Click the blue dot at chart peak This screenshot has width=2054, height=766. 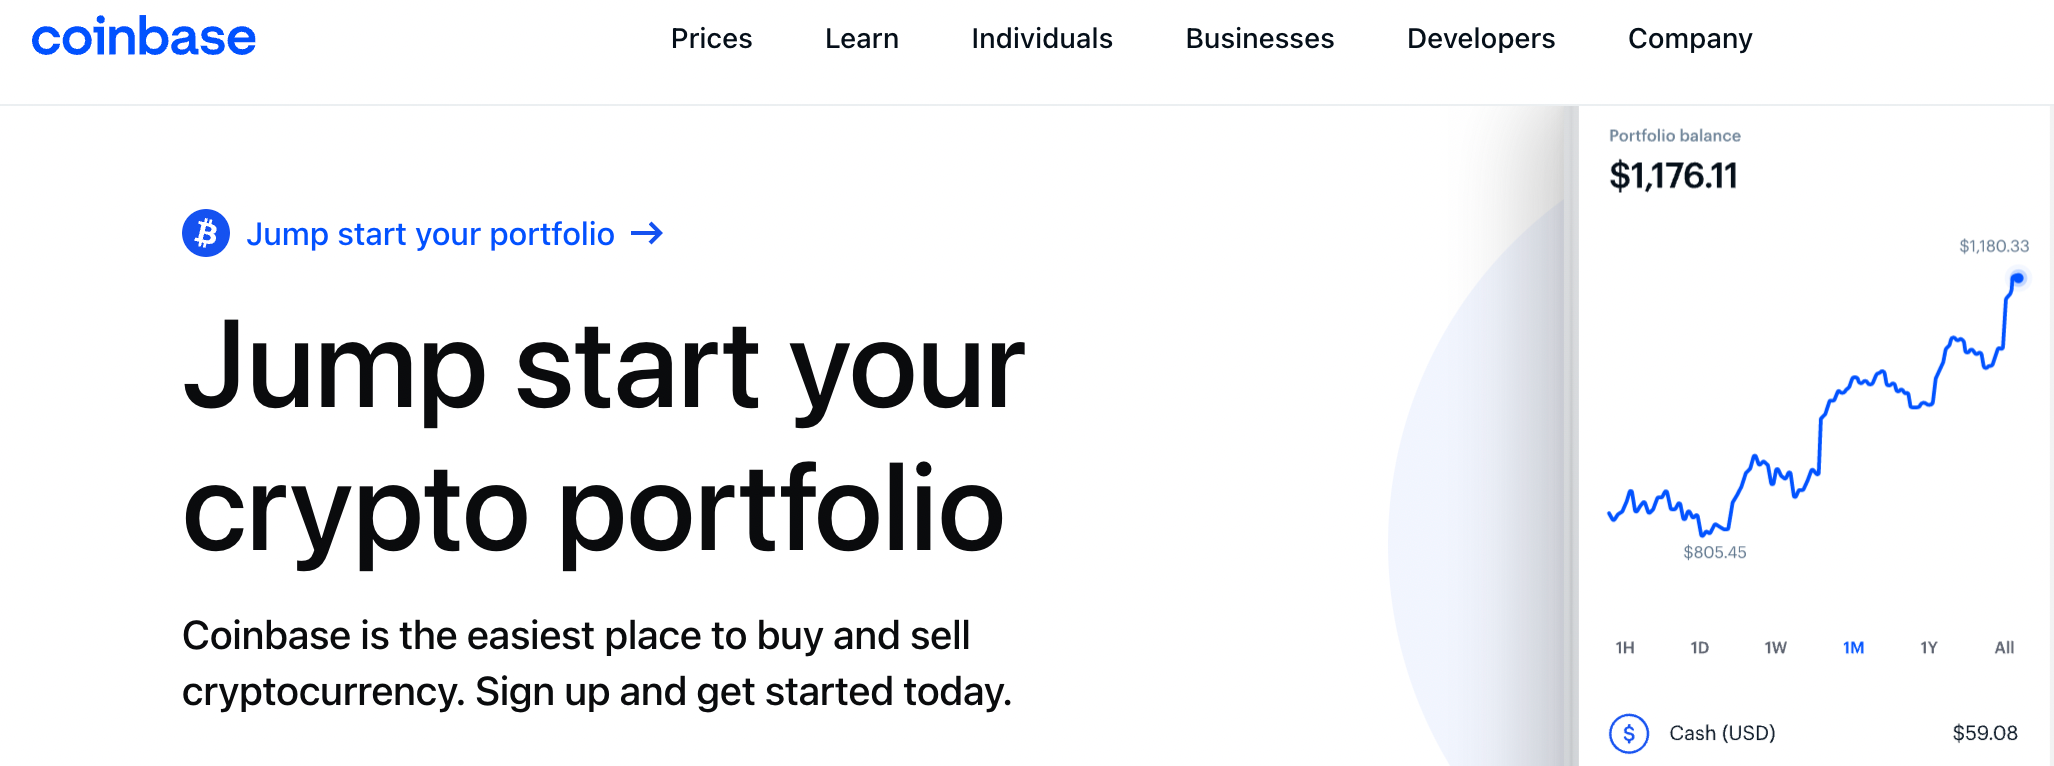point(2017,279)
